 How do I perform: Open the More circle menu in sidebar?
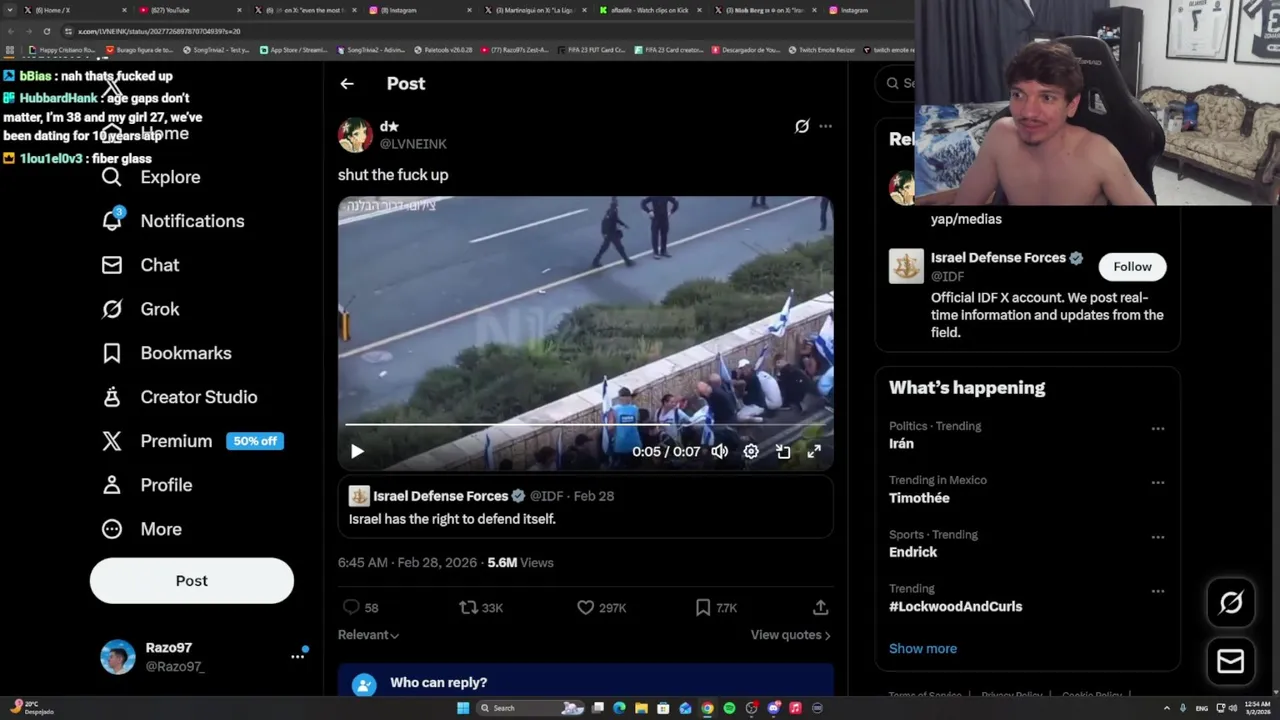coord(141,529)
